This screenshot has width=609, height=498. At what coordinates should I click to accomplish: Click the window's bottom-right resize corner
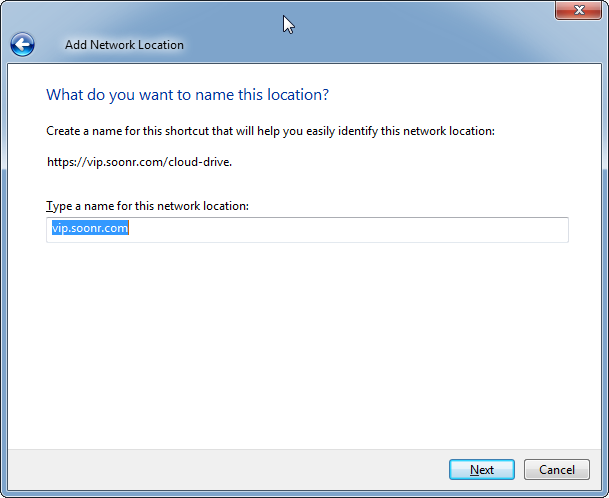tap(604, 493)
